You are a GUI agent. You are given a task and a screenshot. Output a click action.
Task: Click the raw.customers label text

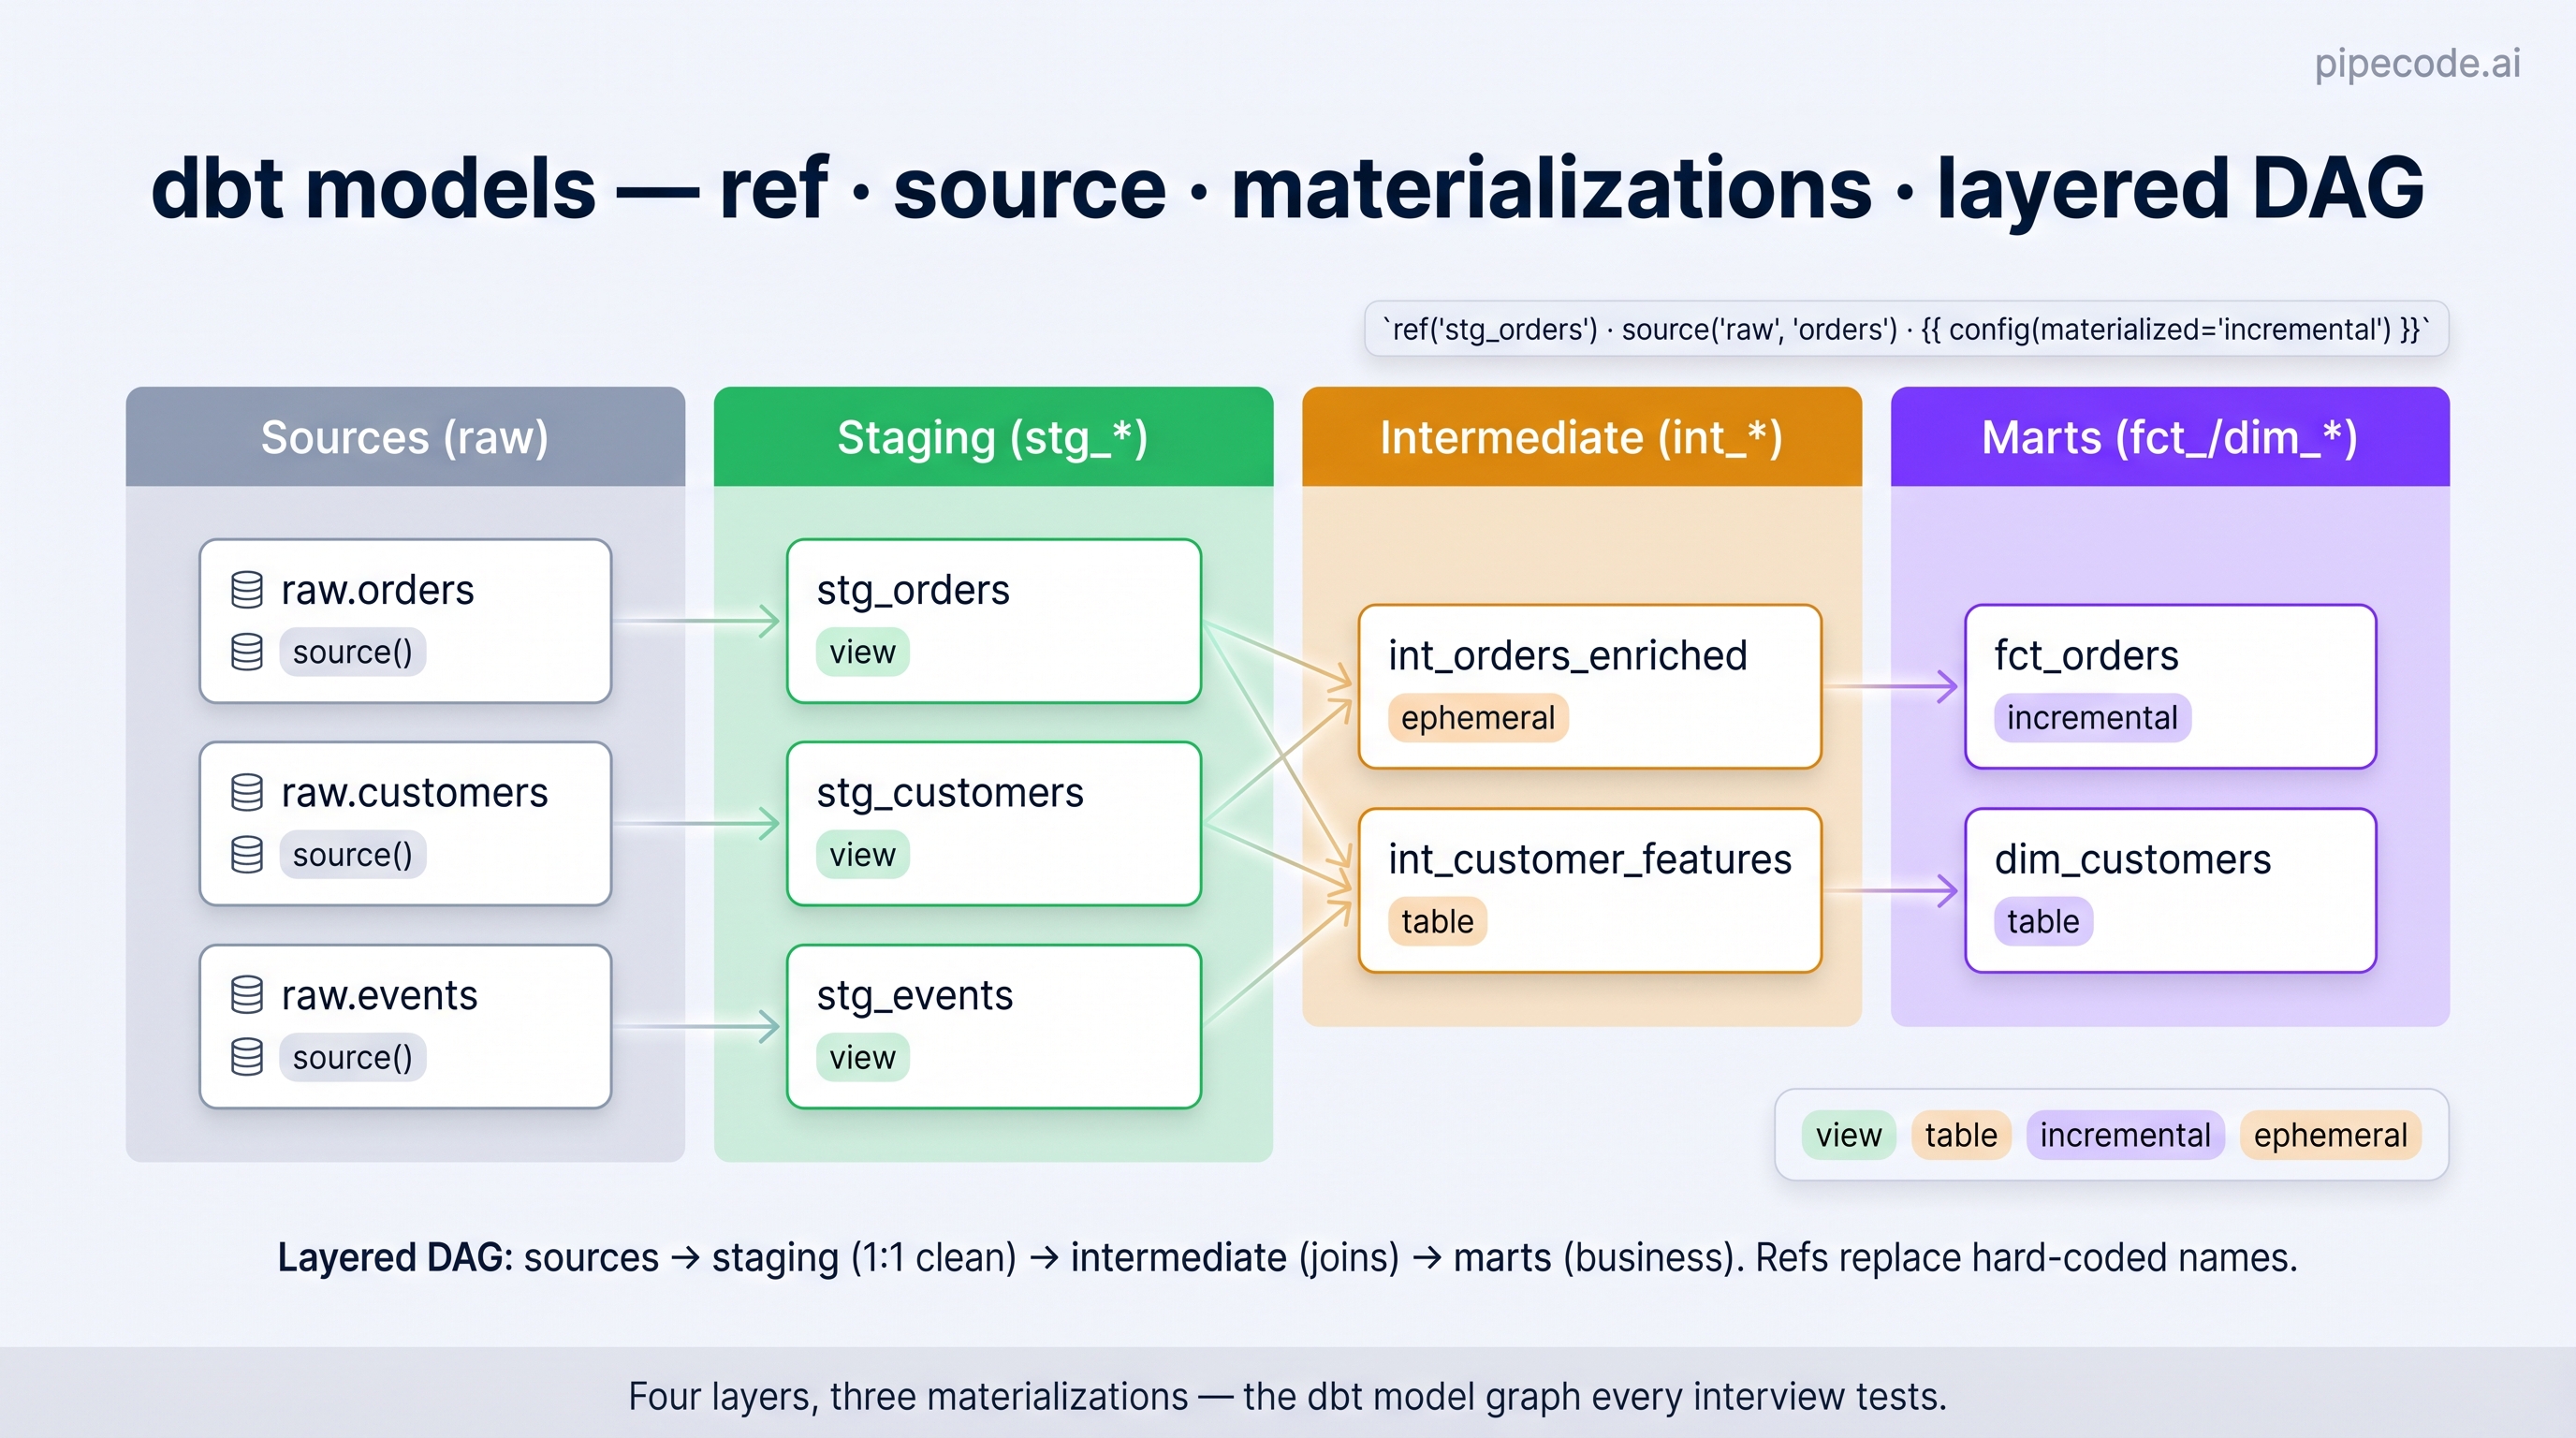(x=414, y=793)
